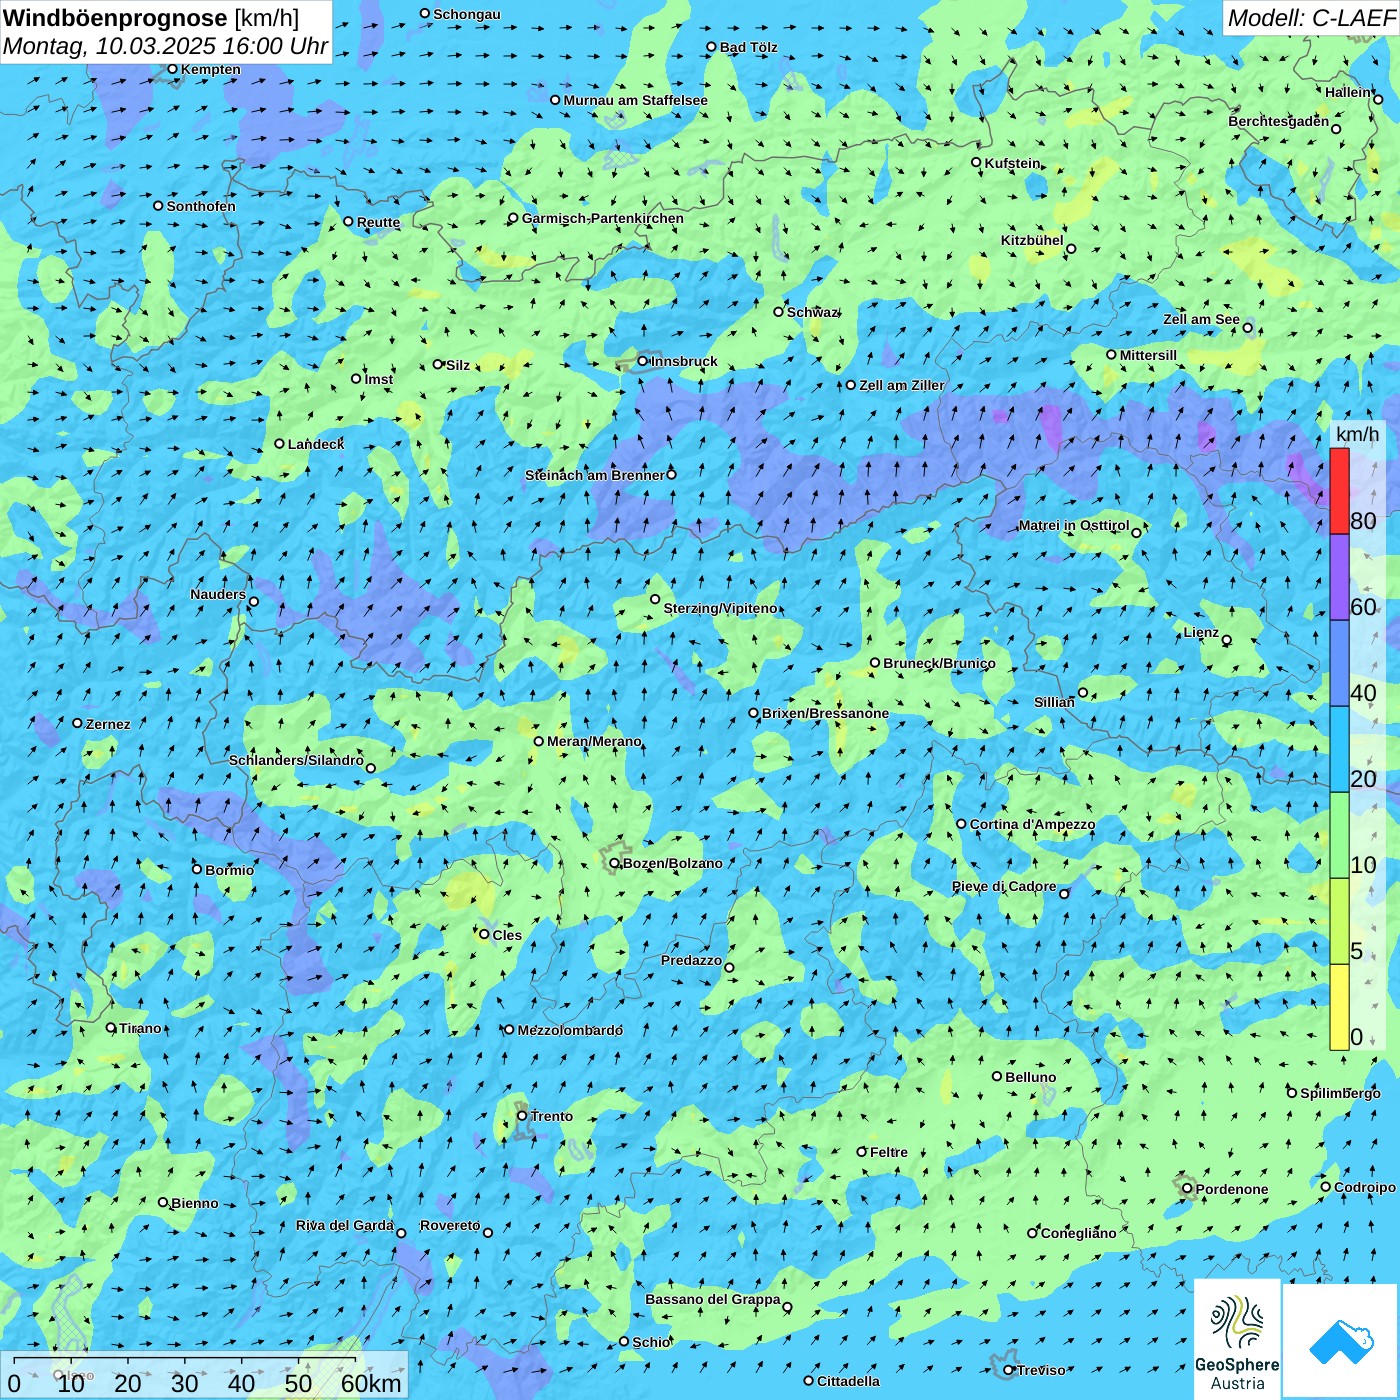The height and width of the screenshot is (1400, 1400).
Task: Click the Schwaz location marker
Action: point(778,311)
